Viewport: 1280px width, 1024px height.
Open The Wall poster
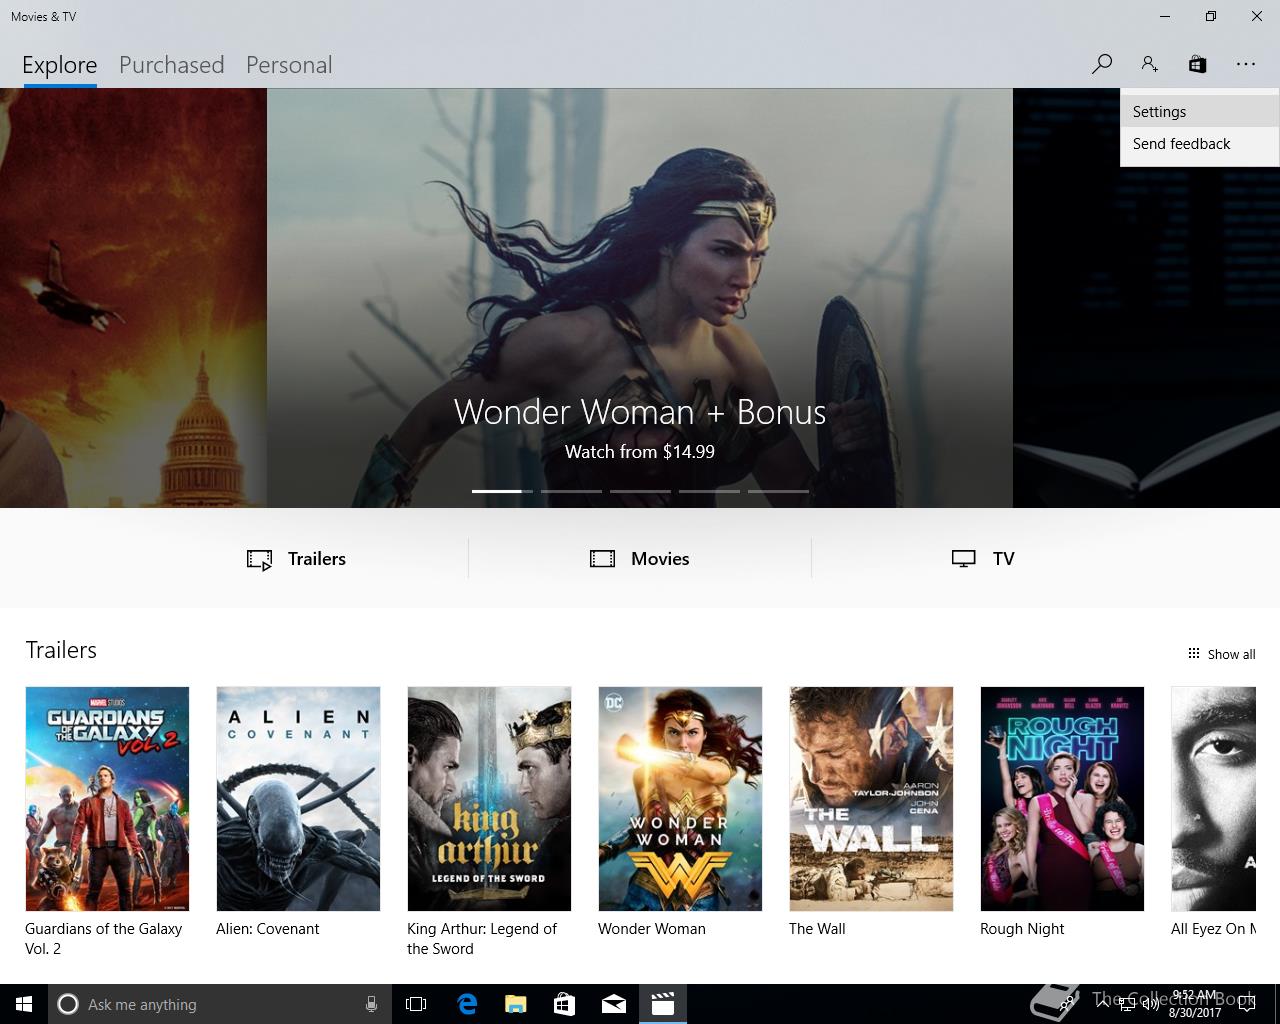click(871, 799)
